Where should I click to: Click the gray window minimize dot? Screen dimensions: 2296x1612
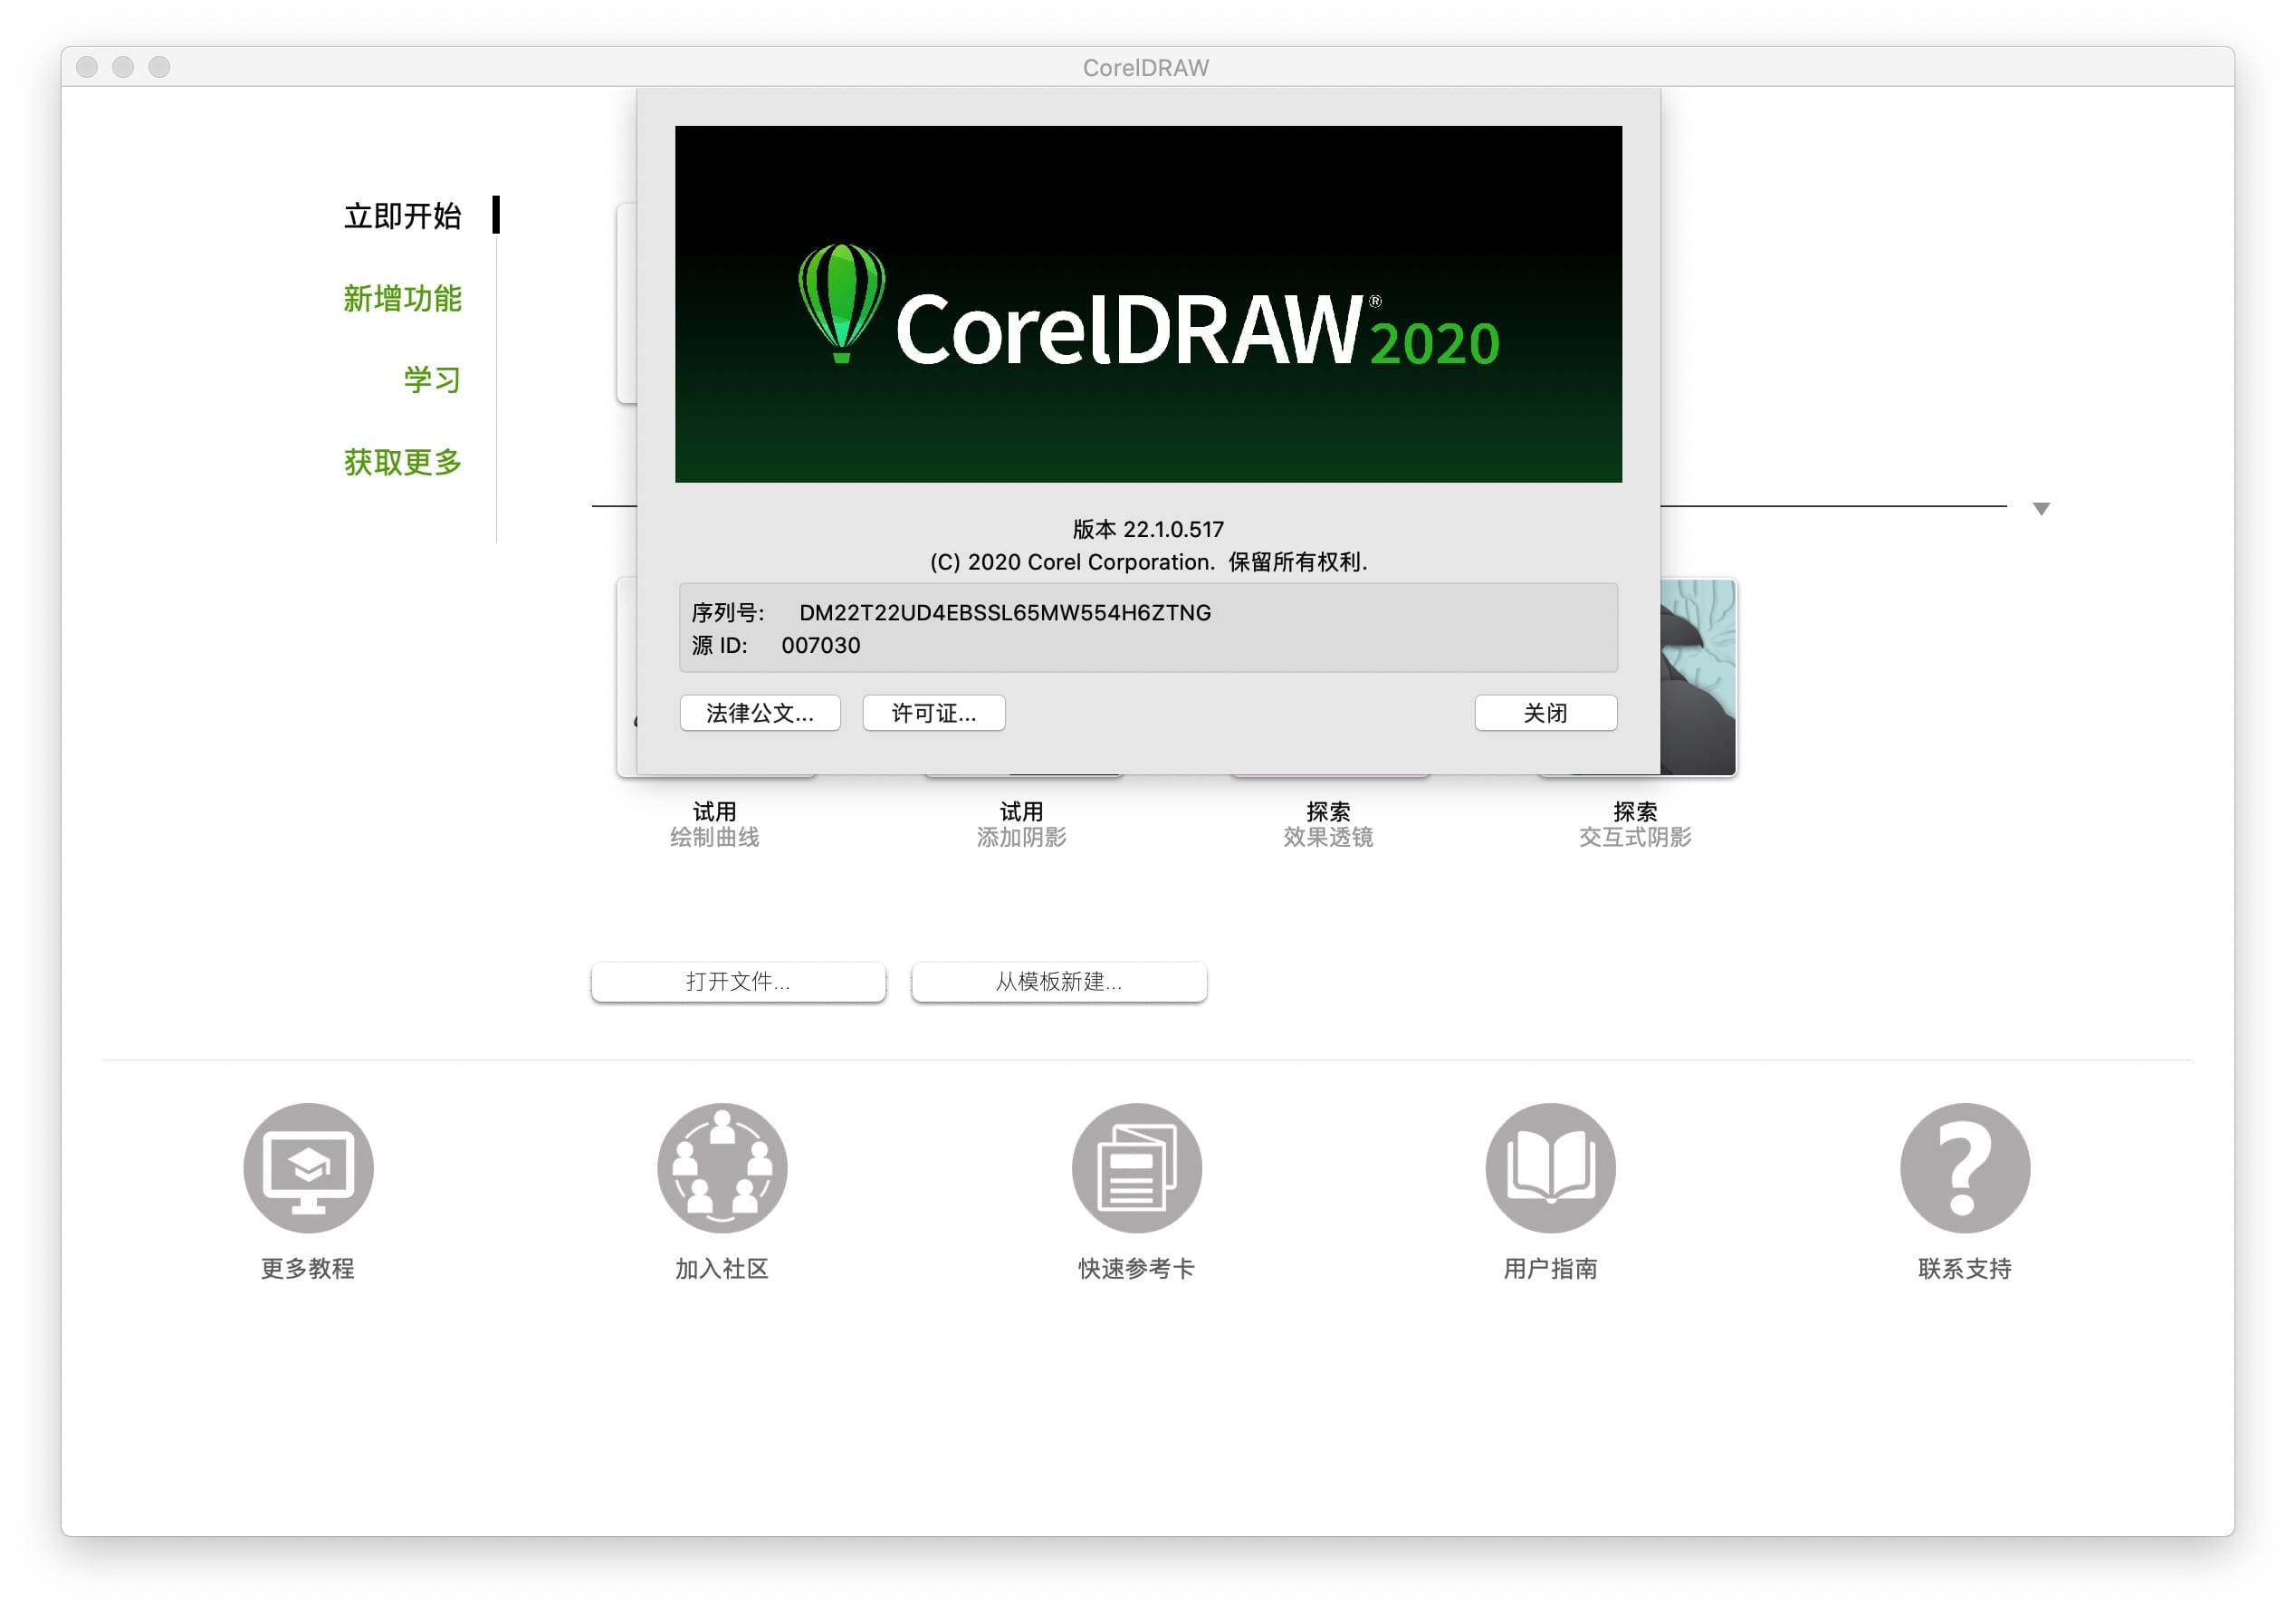(123, 67)
